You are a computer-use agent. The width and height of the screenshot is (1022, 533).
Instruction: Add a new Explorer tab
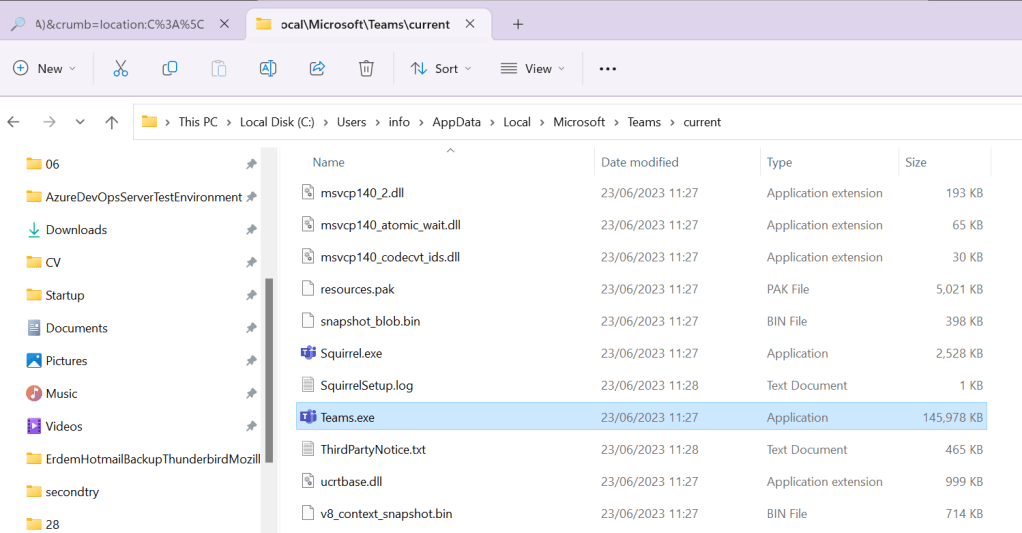(518, 24)
